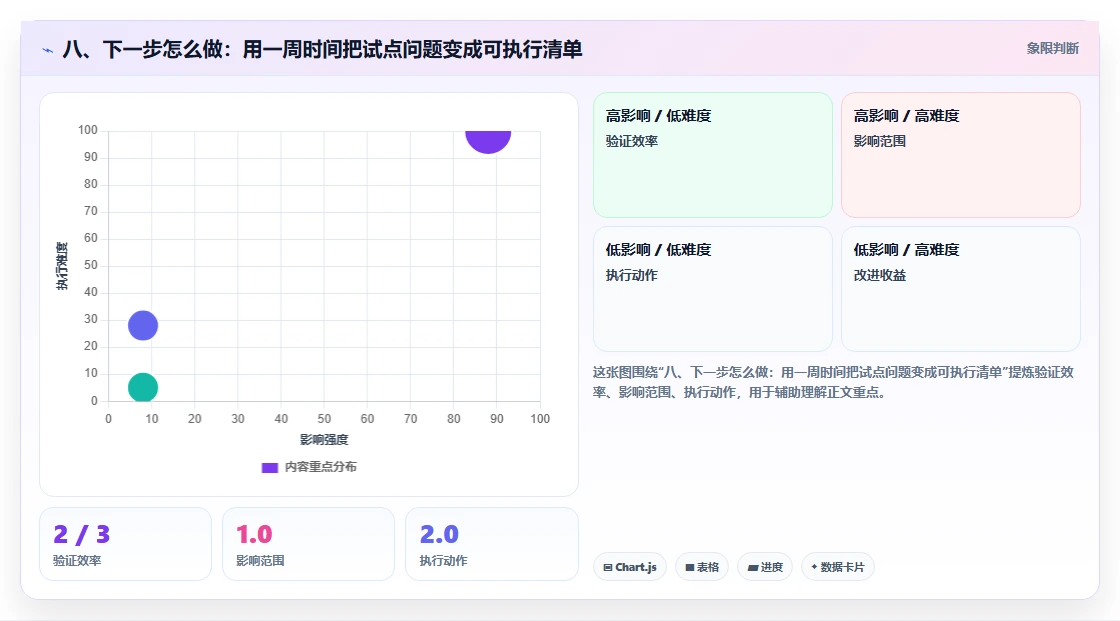This screenshot has width=1120, height=621.
Task: Click the Chart.js tag icon
Action: [608, 567]
